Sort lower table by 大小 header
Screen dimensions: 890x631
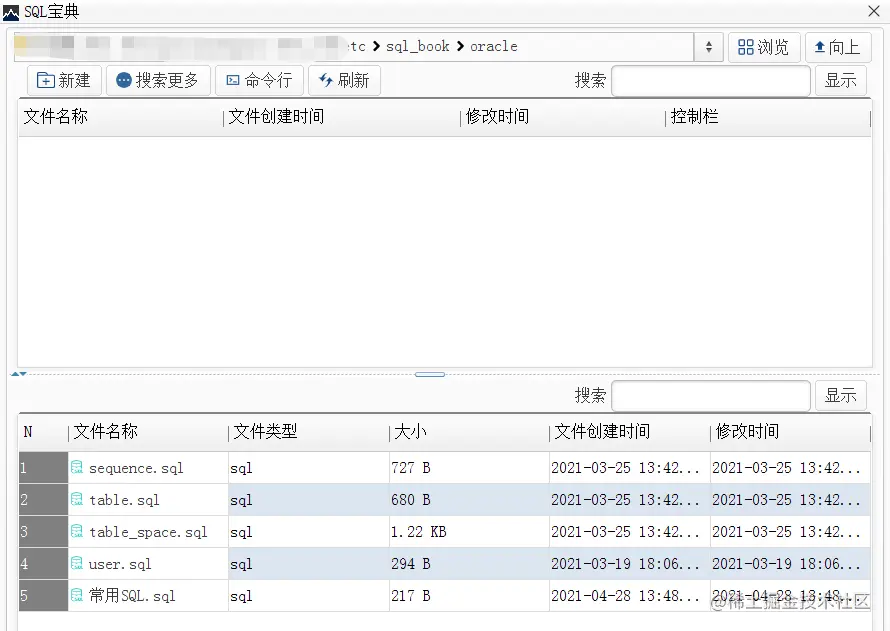point(469,432)
